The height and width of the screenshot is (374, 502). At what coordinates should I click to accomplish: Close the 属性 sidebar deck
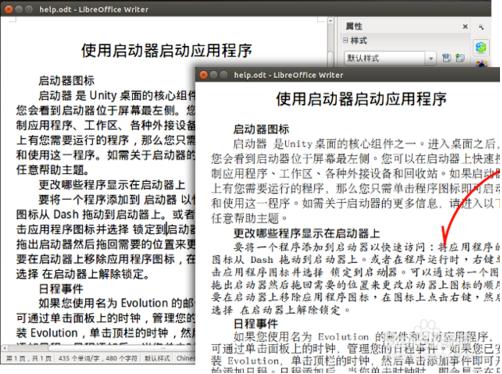pos(465,26)
